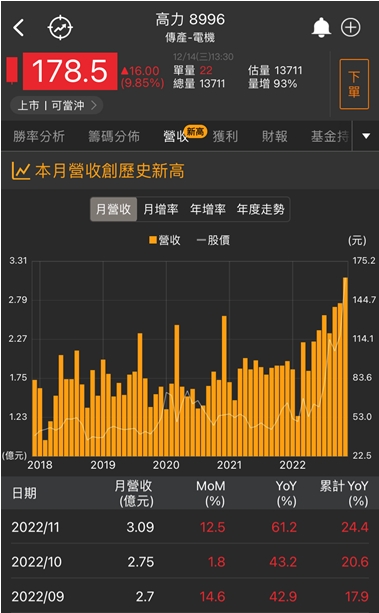Add stock to watchlist with plus icon
The image size is (379, 613).
(x=350, y=28)
